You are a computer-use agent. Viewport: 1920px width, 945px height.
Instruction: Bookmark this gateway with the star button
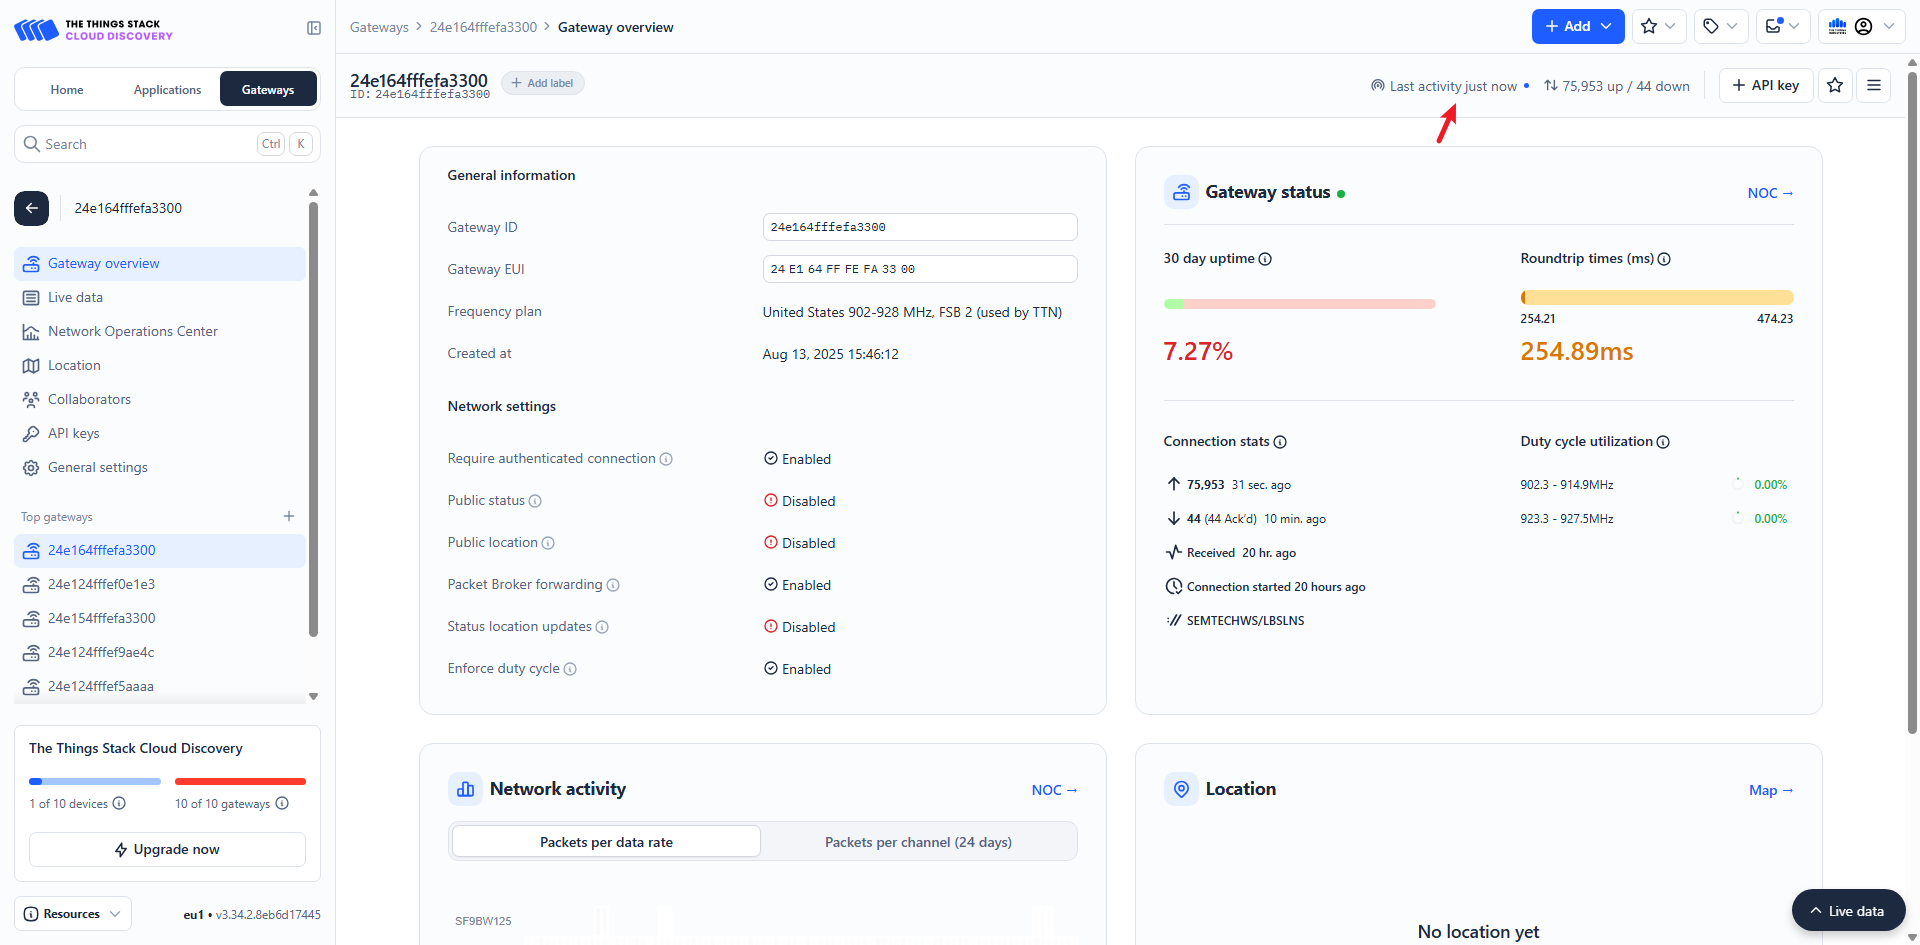click(x=1835, y=85)
